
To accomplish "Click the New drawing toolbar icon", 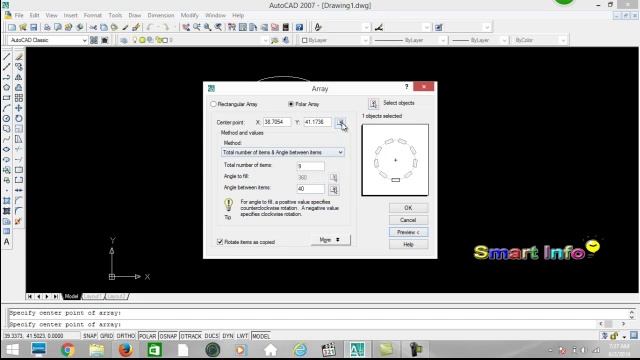I will pyautogui.click(x=12, y=27).
